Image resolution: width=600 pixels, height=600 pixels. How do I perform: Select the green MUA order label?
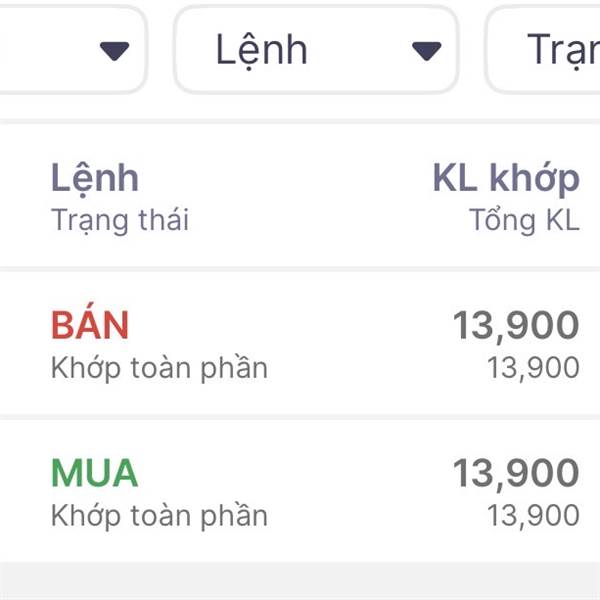click(94, 473)
